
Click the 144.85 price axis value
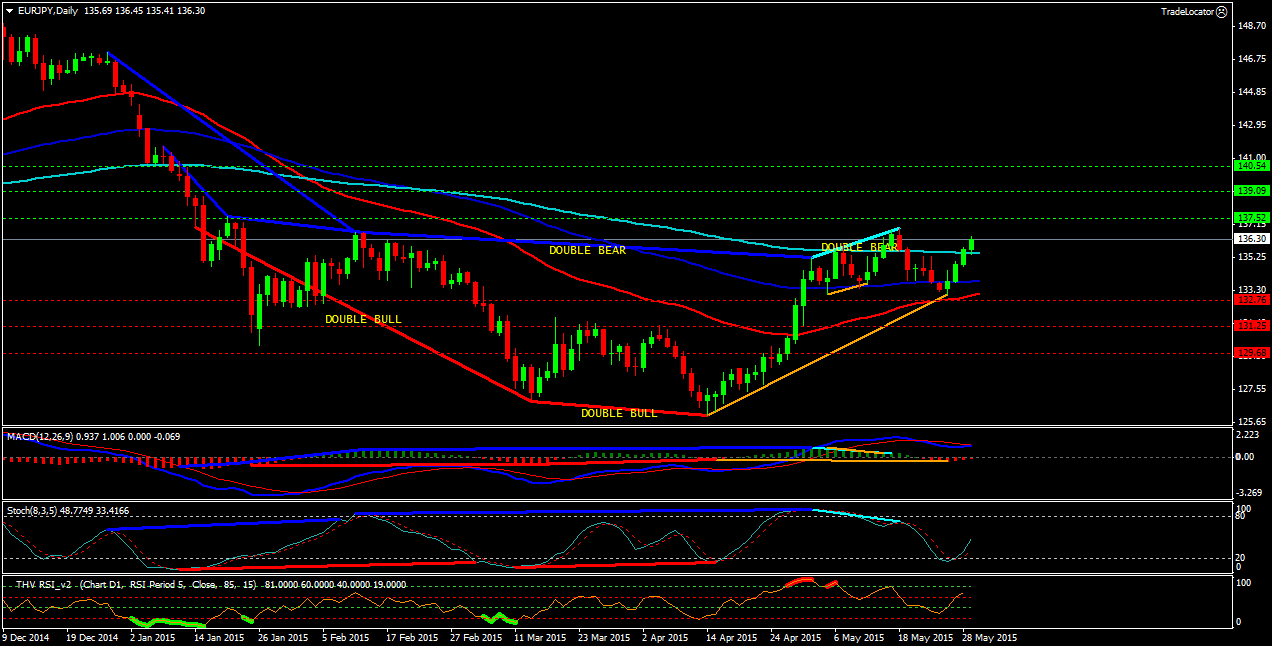pos(1252,92)
